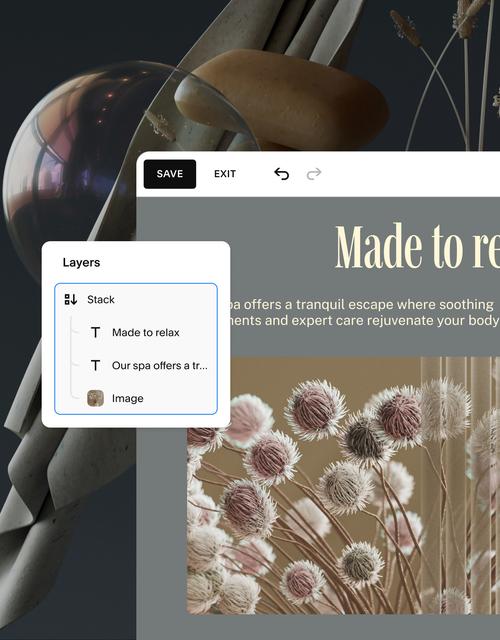Click the Layers panel title
Image resolution: width=500 pixels, height=640 pixels.
point(81,262)
